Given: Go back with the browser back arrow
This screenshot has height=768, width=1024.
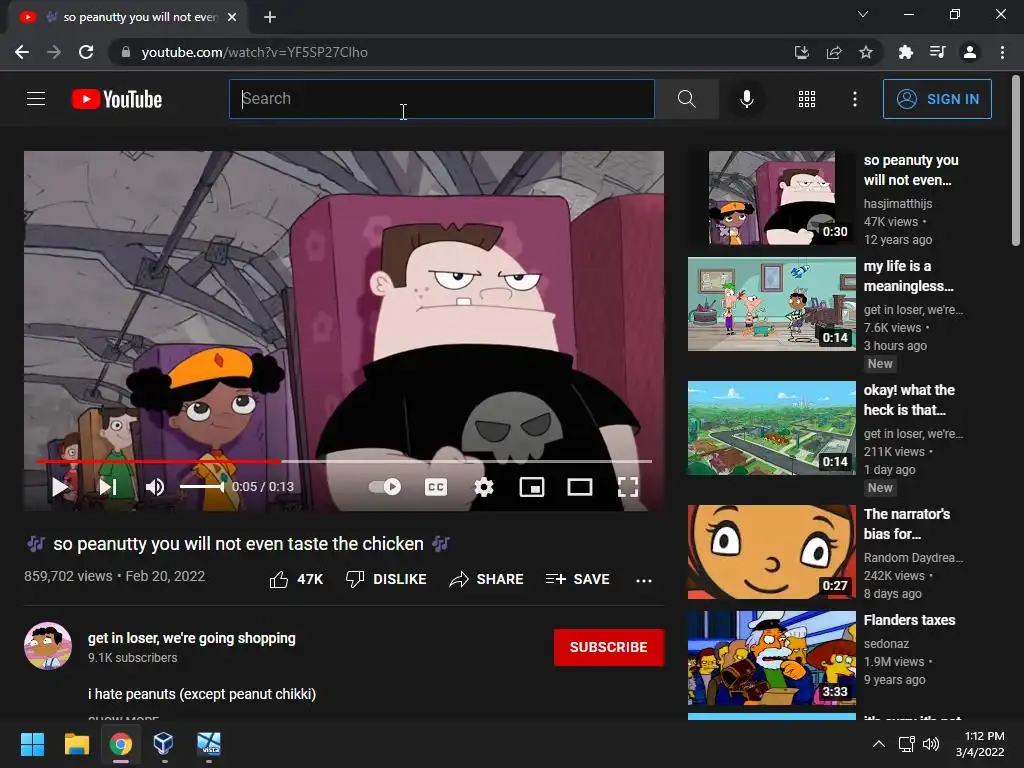Looking at the screenshot, I should (22, 52).
